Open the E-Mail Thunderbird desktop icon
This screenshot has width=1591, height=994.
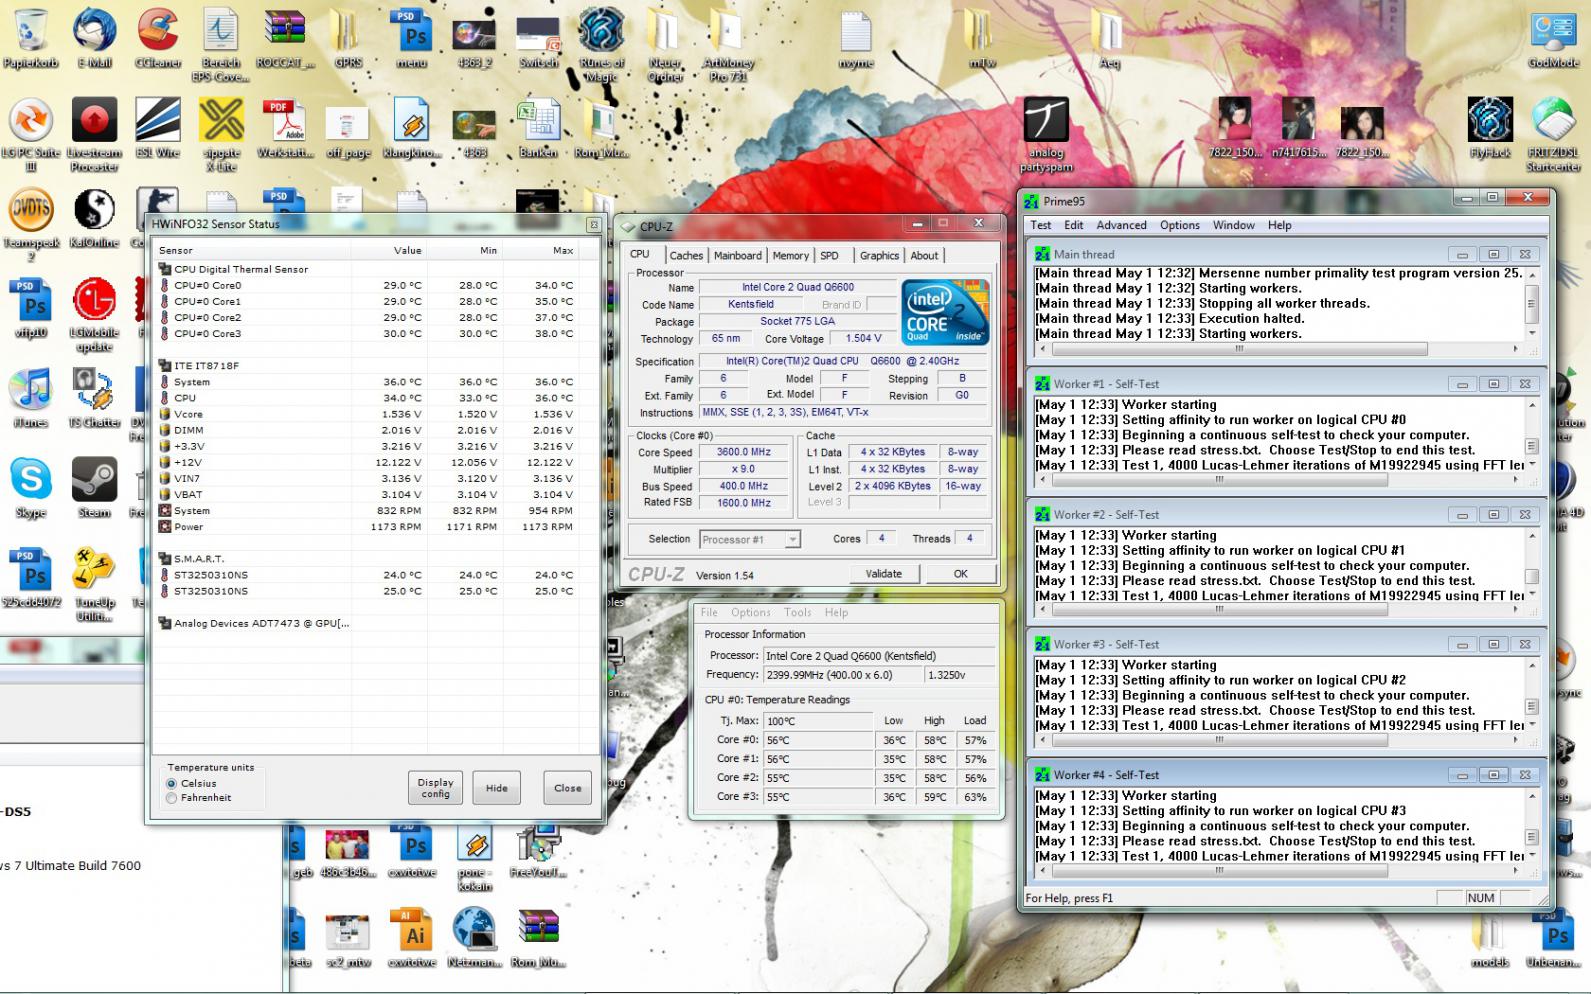94,38
